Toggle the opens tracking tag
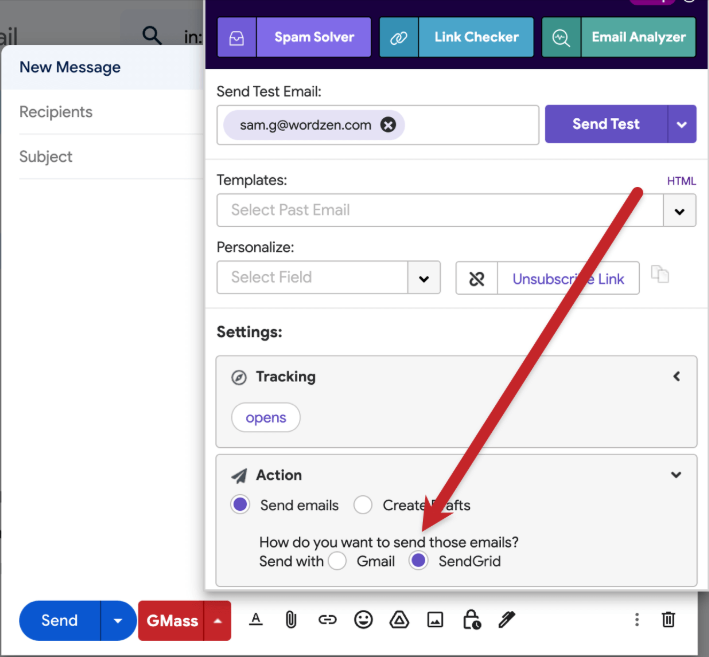The image size is (709, 657). (x=266, y=417)
